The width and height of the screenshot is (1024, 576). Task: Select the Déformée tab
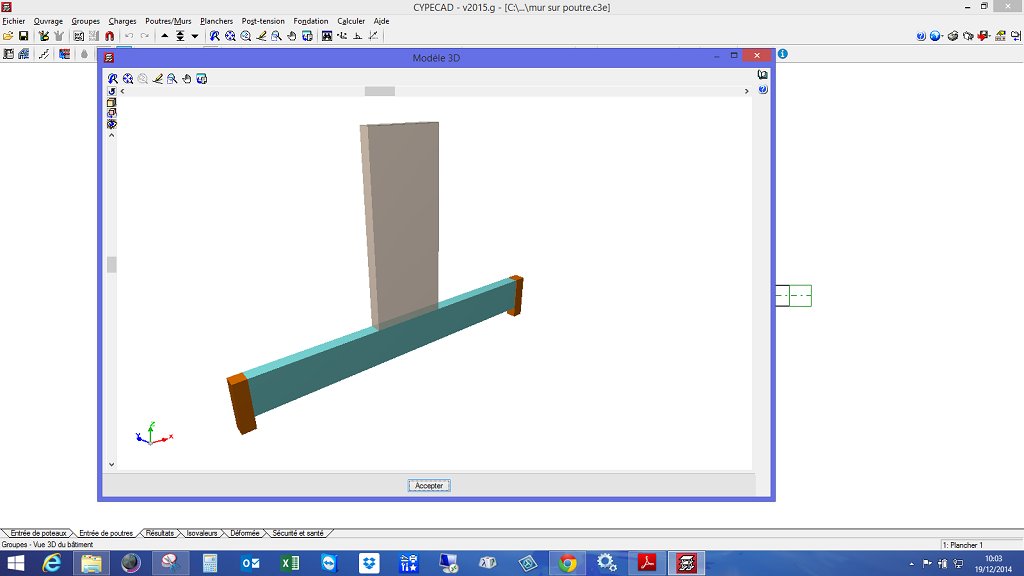pyautogui.click(x=245, y=533)
